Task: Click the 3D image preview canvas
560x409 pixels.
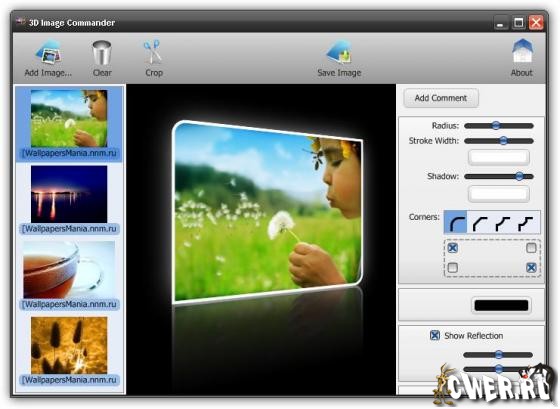Action: [x=261, y=239]
